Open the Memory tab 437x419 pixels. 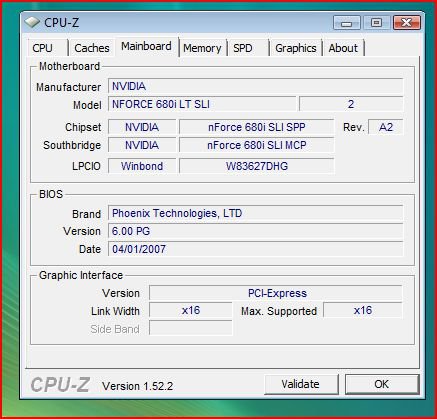click(202, 48)
